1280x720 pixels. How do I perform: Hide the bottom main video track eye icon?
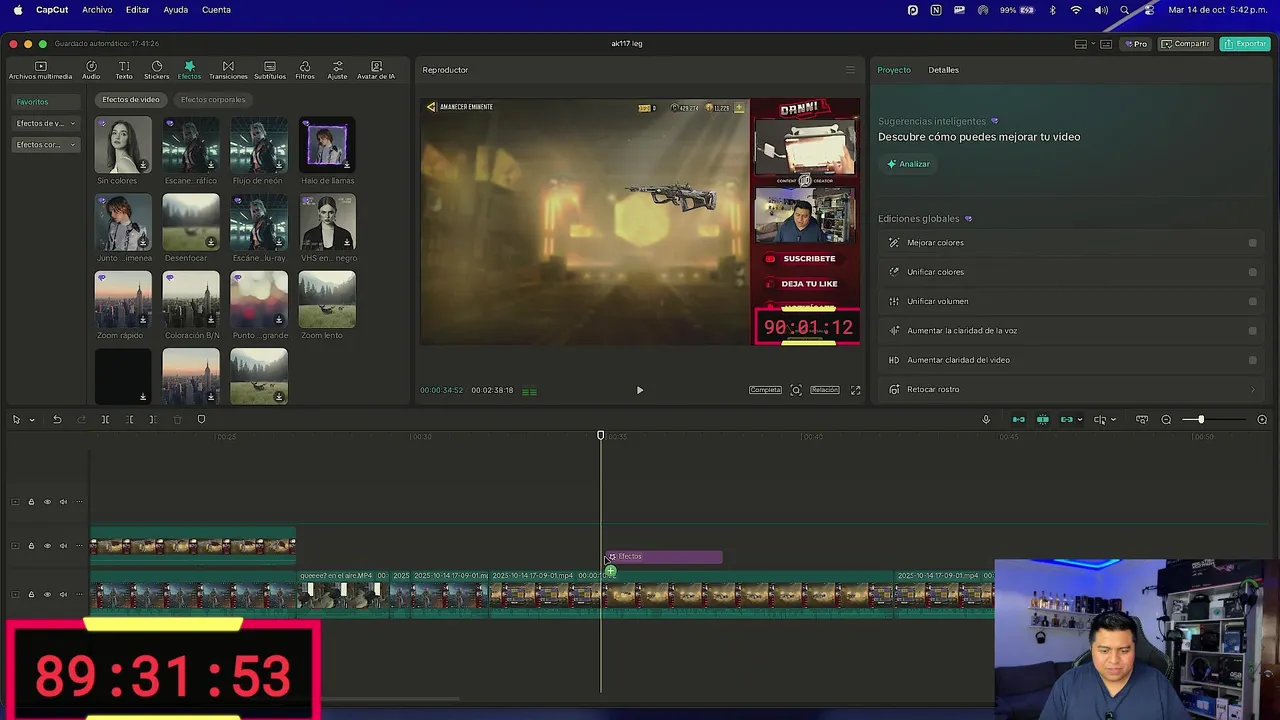[47, 595]
